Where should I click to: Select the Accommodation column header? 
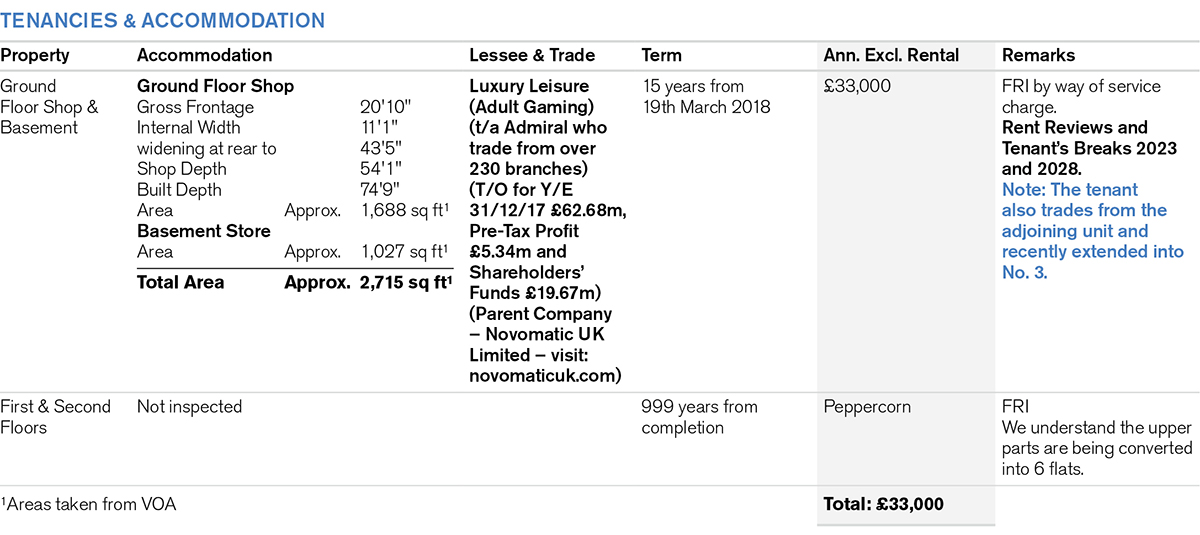coord(204,56)
